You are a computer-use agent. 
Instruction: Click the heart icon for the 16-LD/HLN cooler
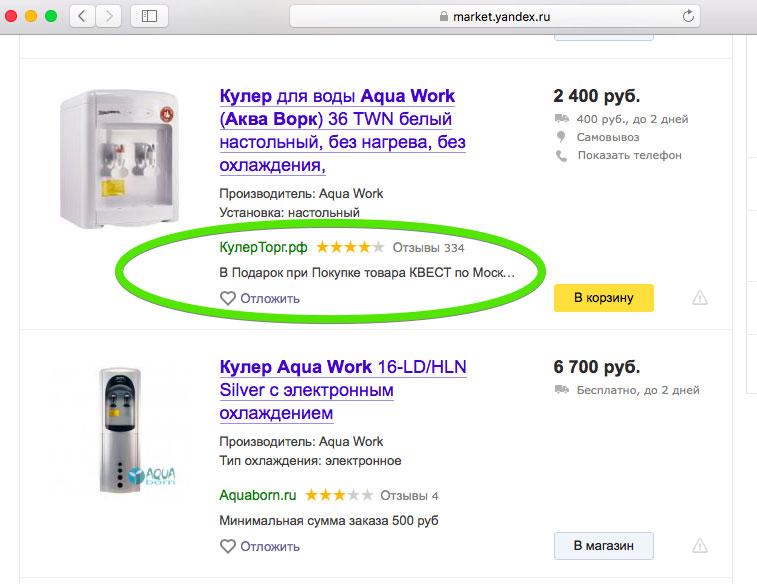click(227, 546)
